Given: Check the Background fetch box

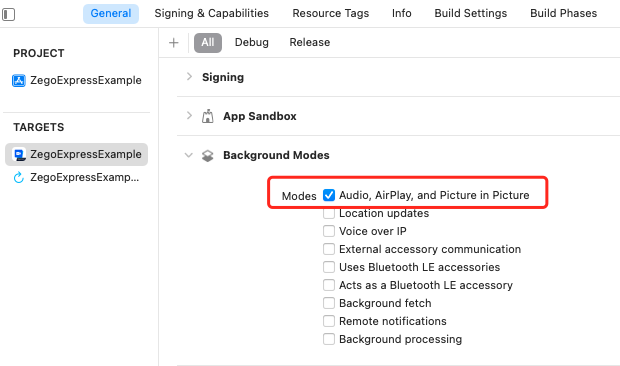Looking at the screenshot, I should coord(329,303).
